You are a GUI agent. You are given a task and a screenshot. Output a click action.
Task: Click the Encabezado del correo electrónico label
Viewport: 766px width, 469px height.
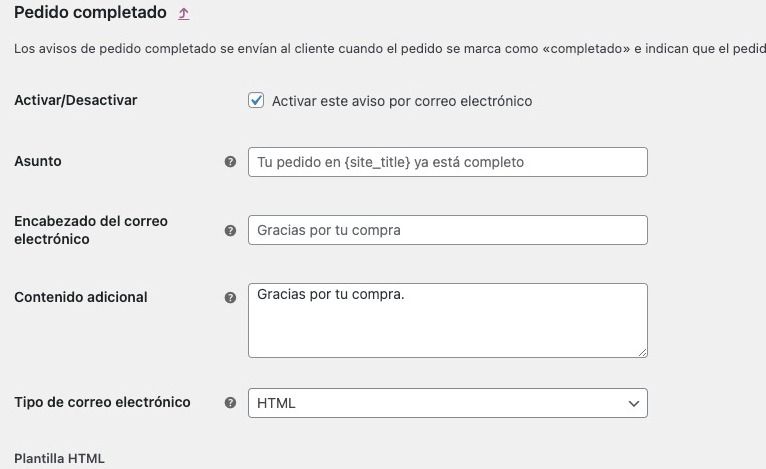(x=91, y=230)
